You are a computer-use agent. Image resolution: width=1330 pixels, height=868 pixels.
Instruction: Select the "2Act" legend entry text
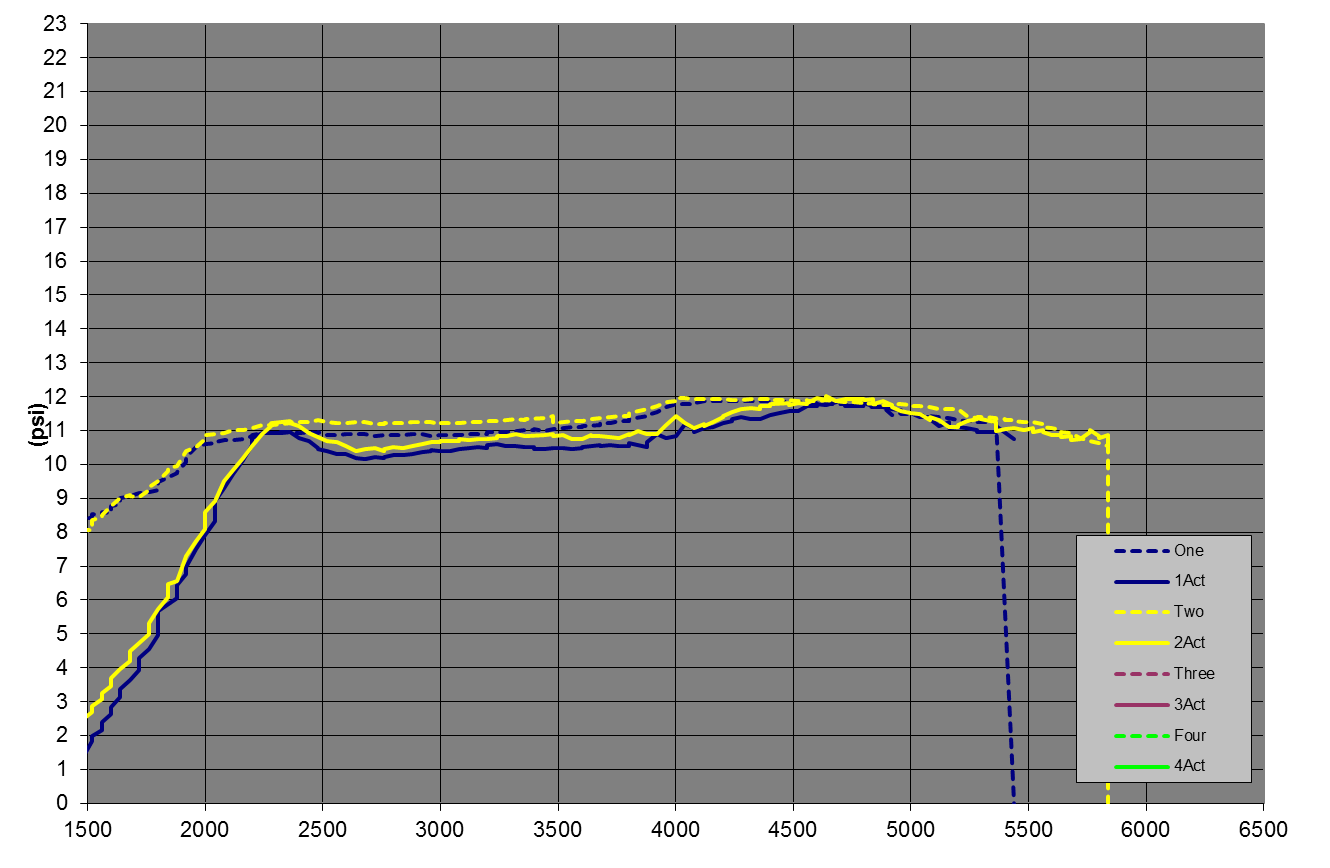pos(1189,643)
